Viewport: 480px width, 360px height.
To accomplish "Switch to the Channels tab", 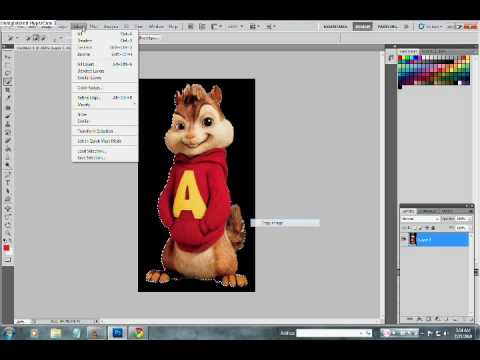I will [428, 211].
